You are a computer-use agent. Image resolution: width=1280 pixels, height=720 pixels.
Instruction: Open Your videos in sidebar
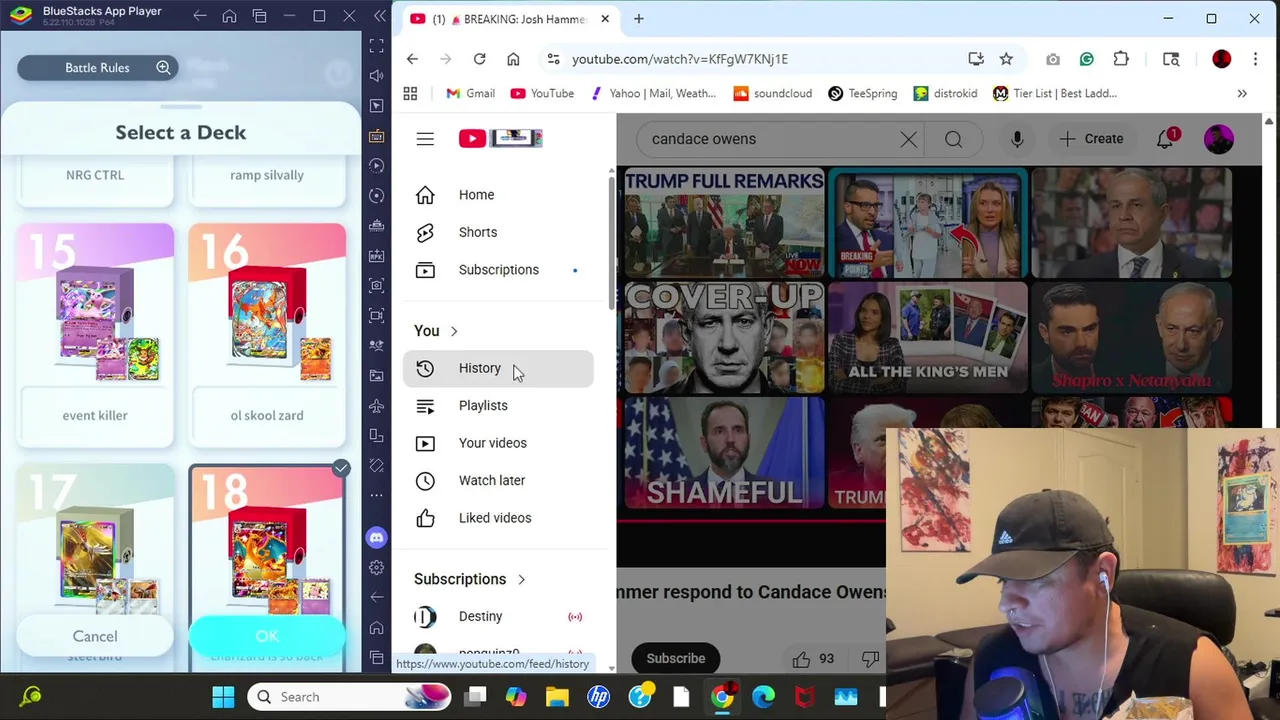(x=498, y=443)
